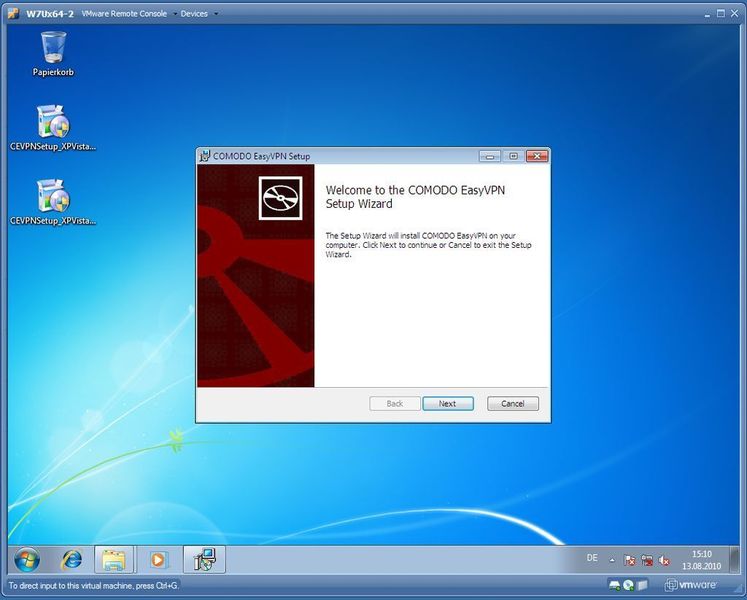Viewport: 747px width, 600px height.
Task: Click the VMware console icon beside W7Ux64-2
Action: [14, 13]
